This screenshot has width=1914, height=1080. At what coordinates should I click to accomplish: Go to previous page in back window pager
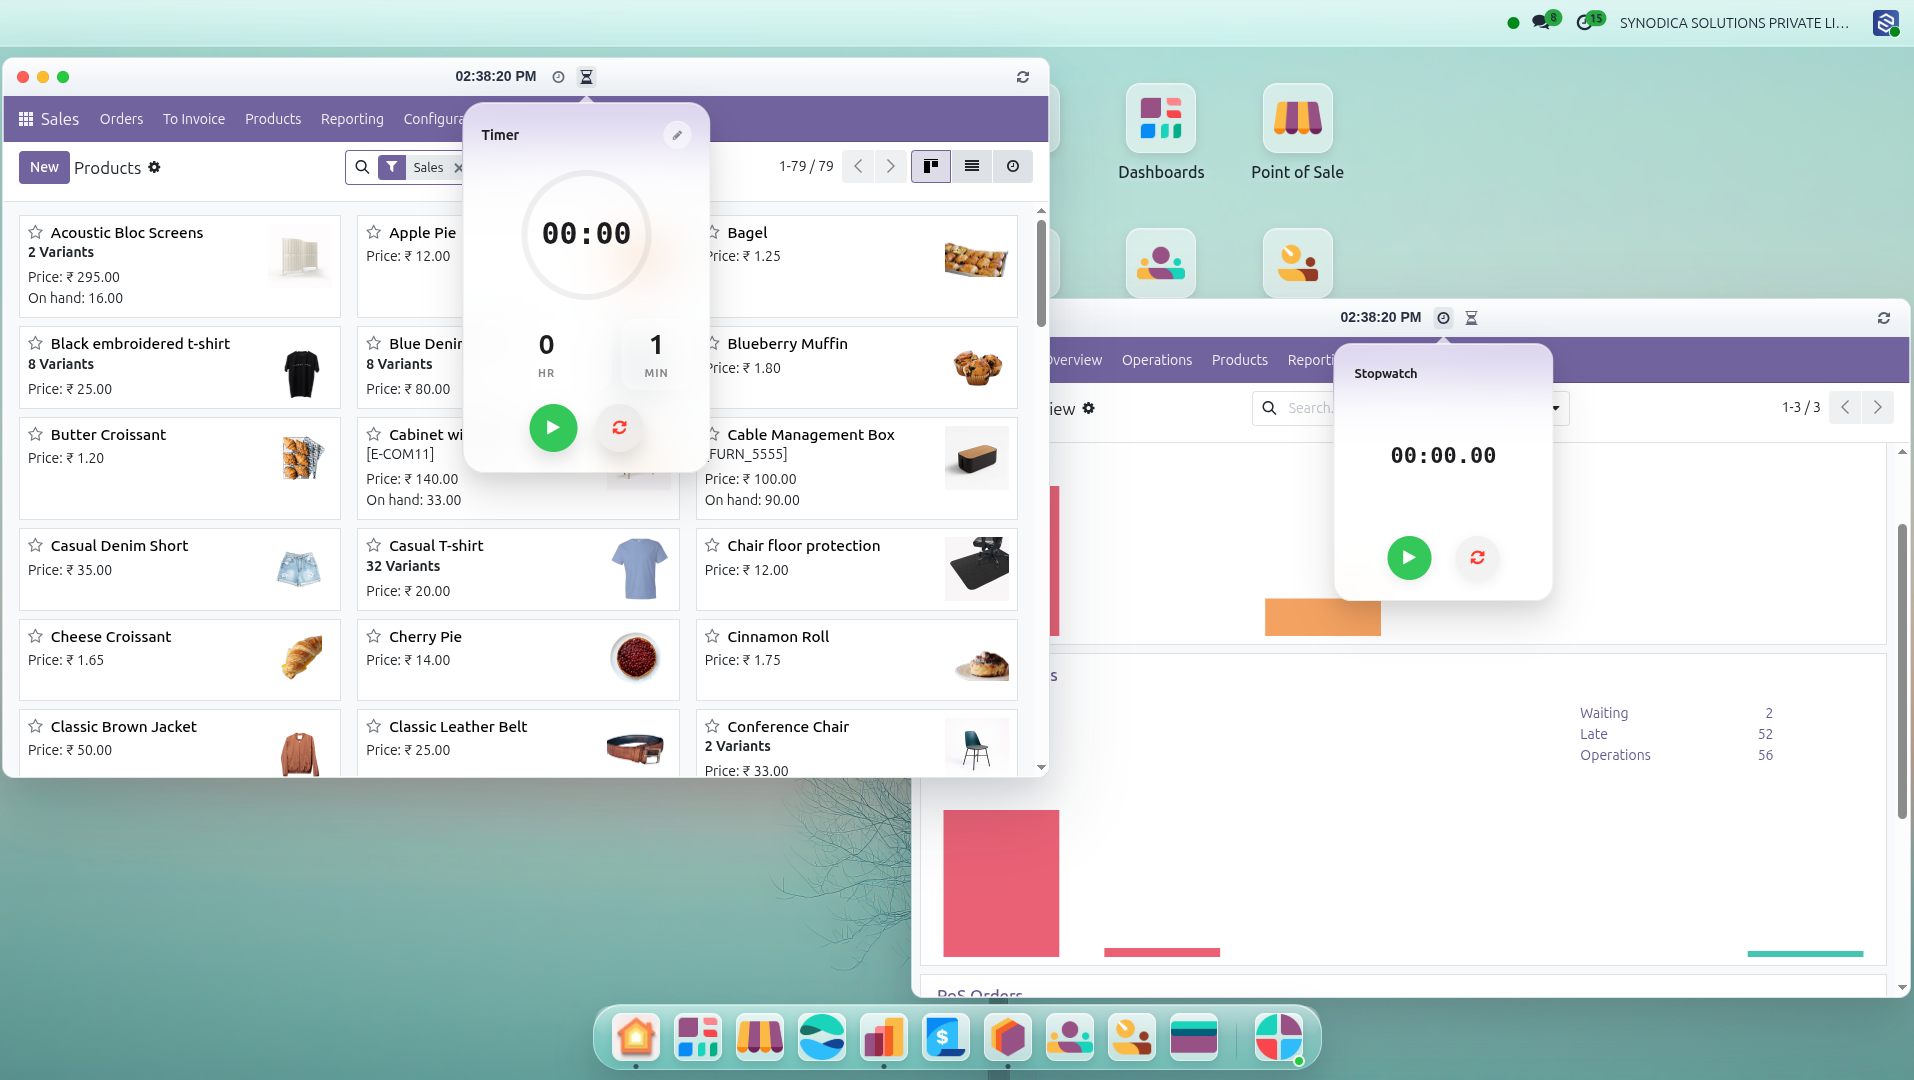1845,407
